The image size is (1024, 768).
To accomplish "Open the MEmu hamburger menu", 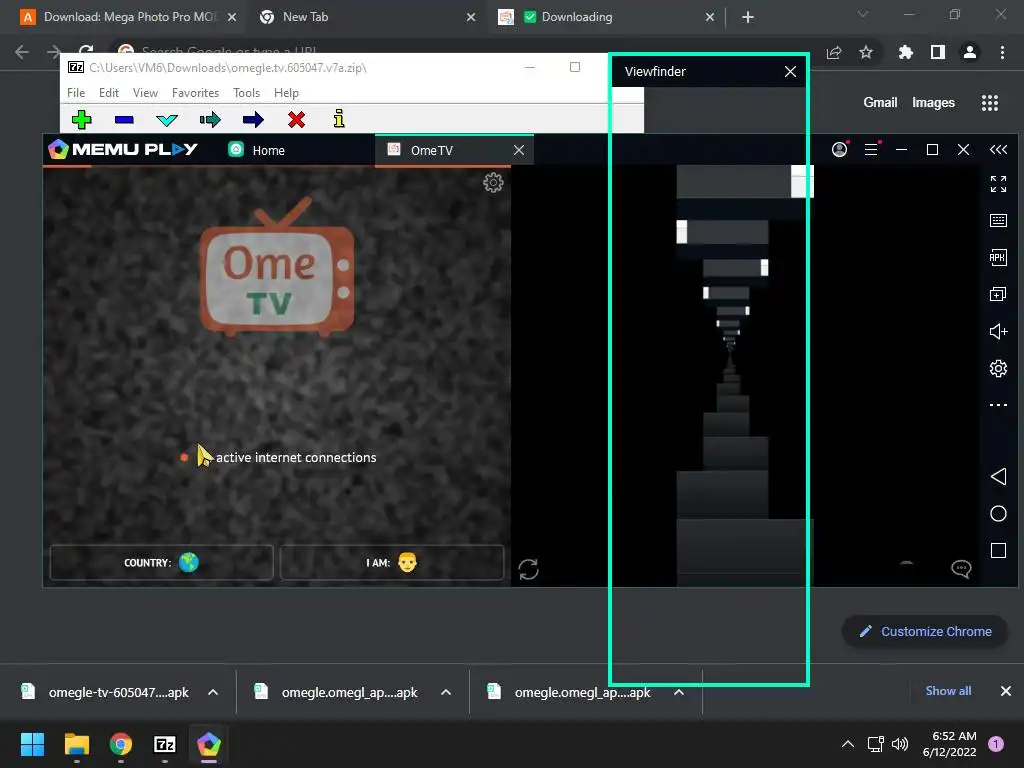I will (871, 150).
